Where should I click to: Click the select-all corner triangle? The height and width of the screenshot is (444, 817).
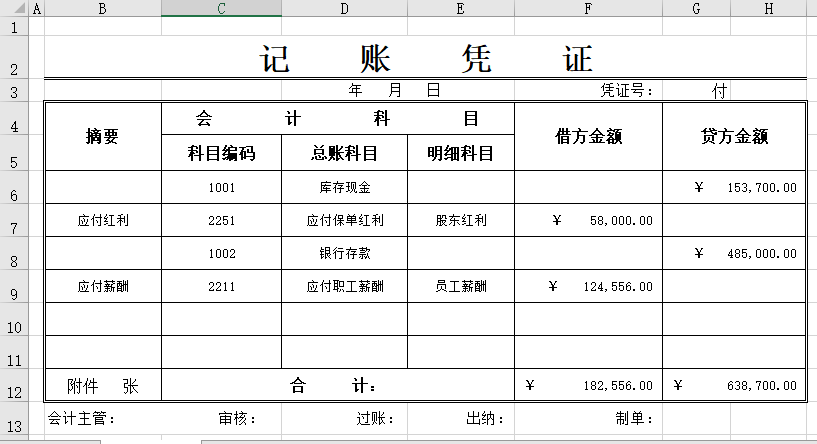tap(14, 9)
